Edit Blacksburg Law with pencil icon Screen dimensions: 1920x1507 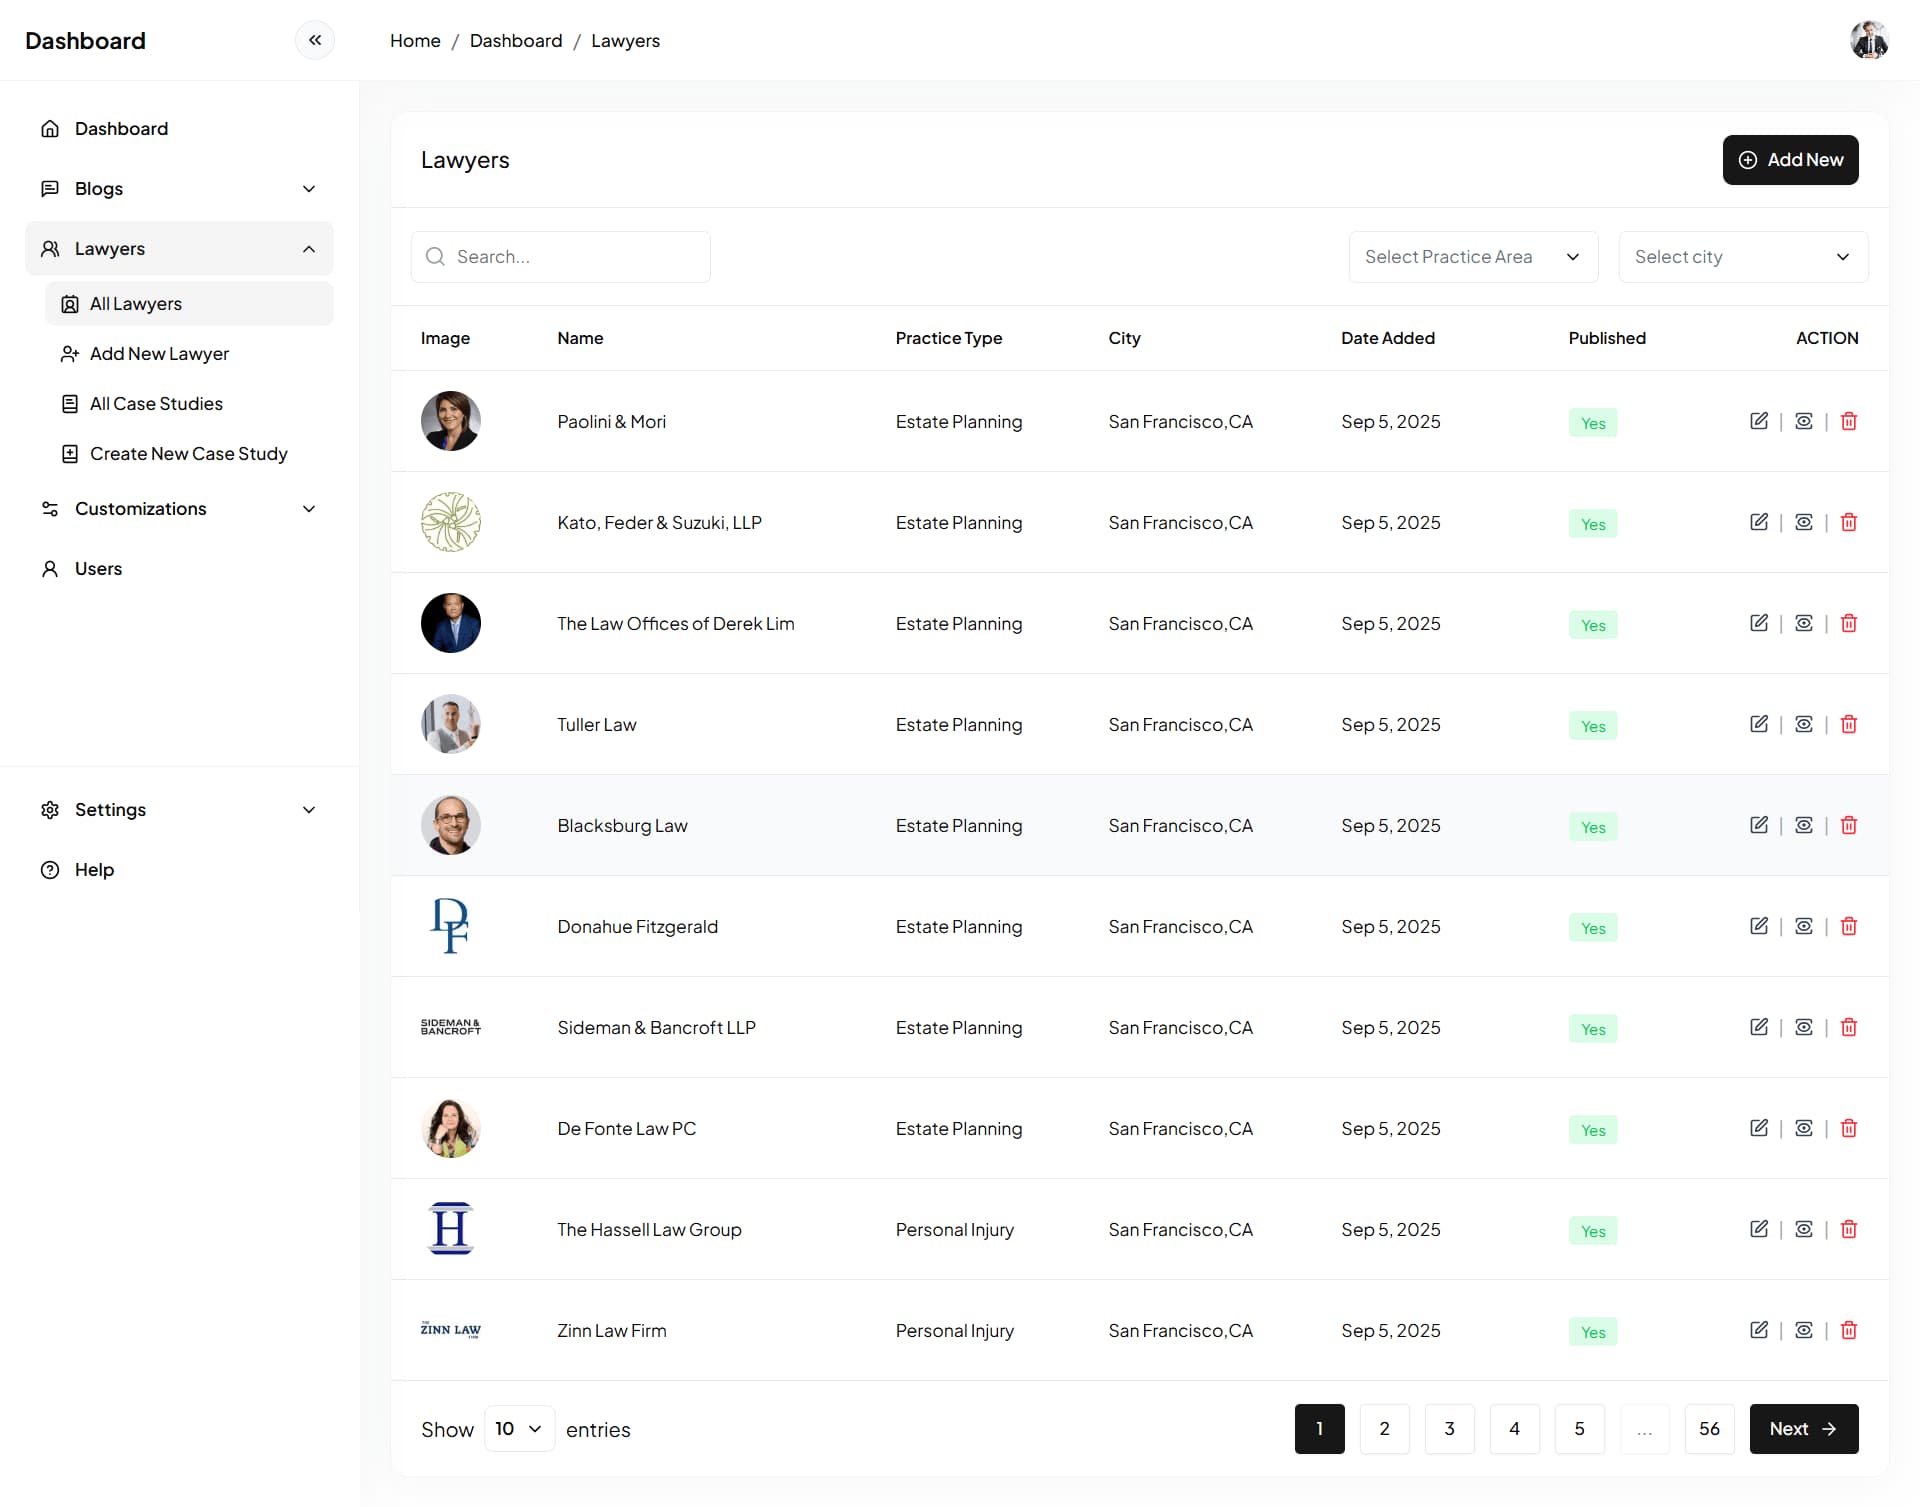[x=1759, y=825]
